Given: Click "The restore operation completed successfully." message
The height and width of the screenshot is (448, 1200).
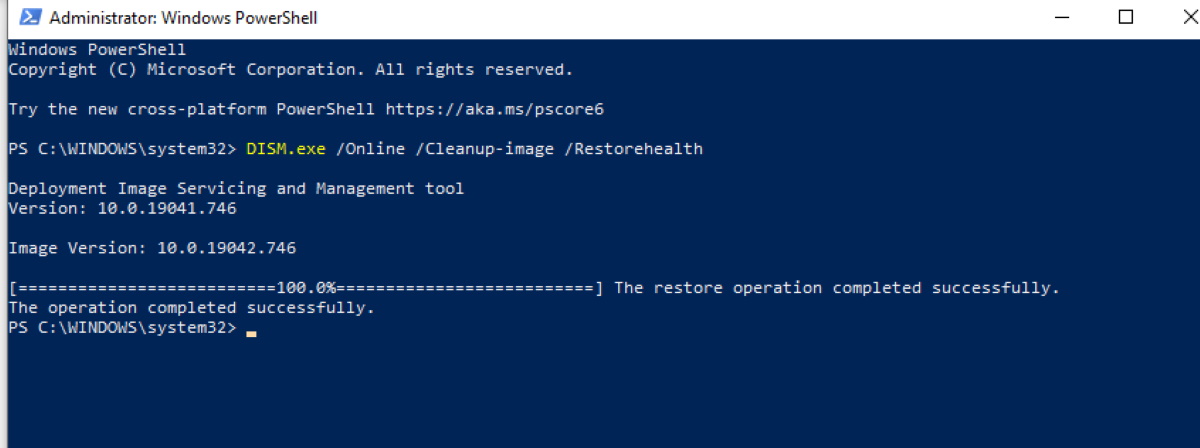Looking at the screenshot, I should [x=836, y=288].
